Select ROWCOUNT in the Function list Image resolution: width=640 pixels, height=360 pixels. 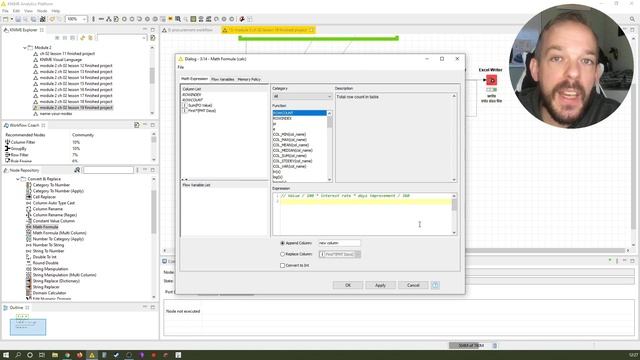299,113
